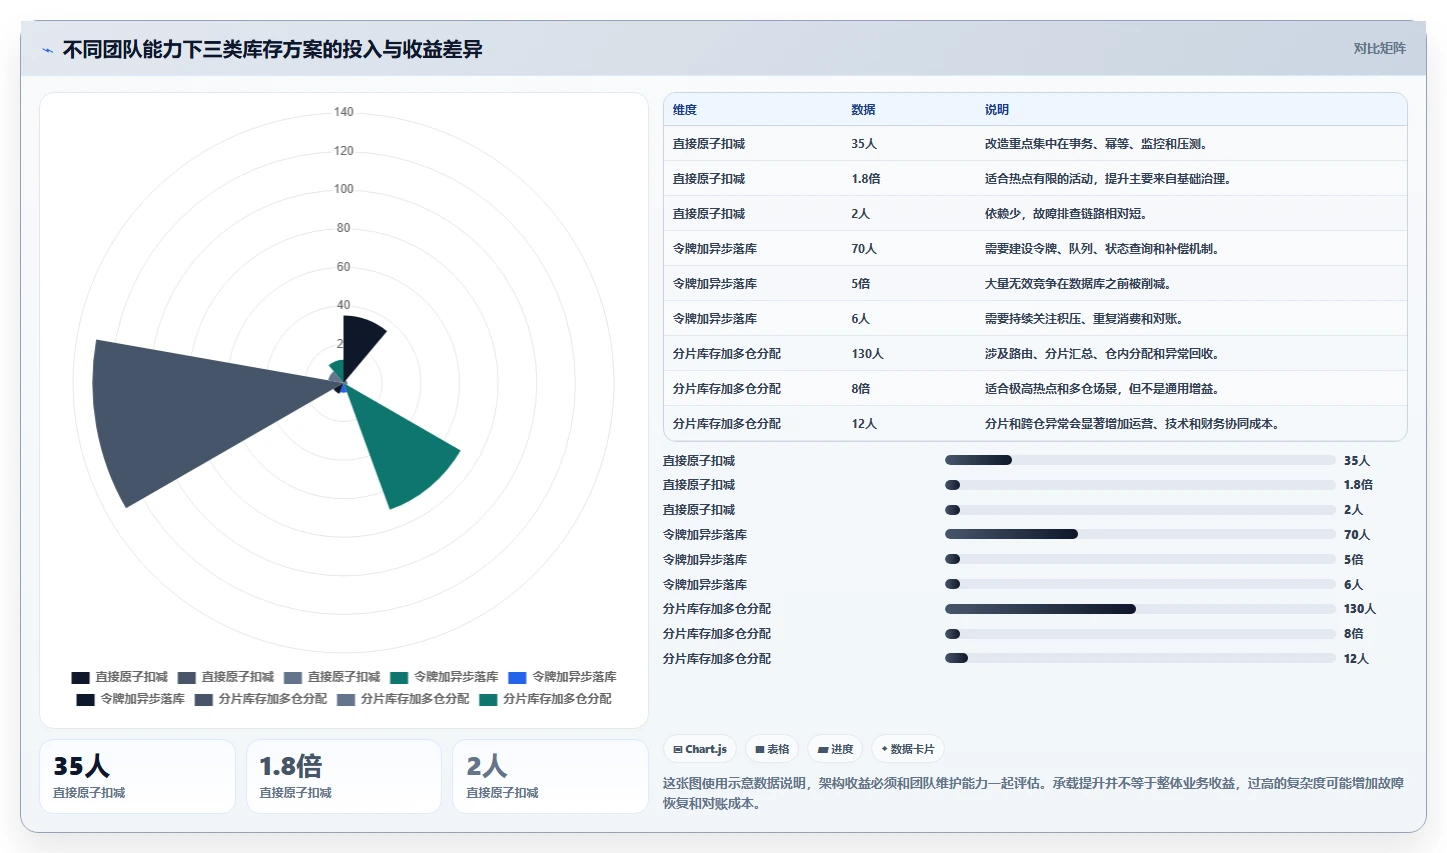This screenshot has height=853, width=1447.
Task: Click description 改造重点集中在事务、幂等、监控和压测。
Action: pos(1098,144)
